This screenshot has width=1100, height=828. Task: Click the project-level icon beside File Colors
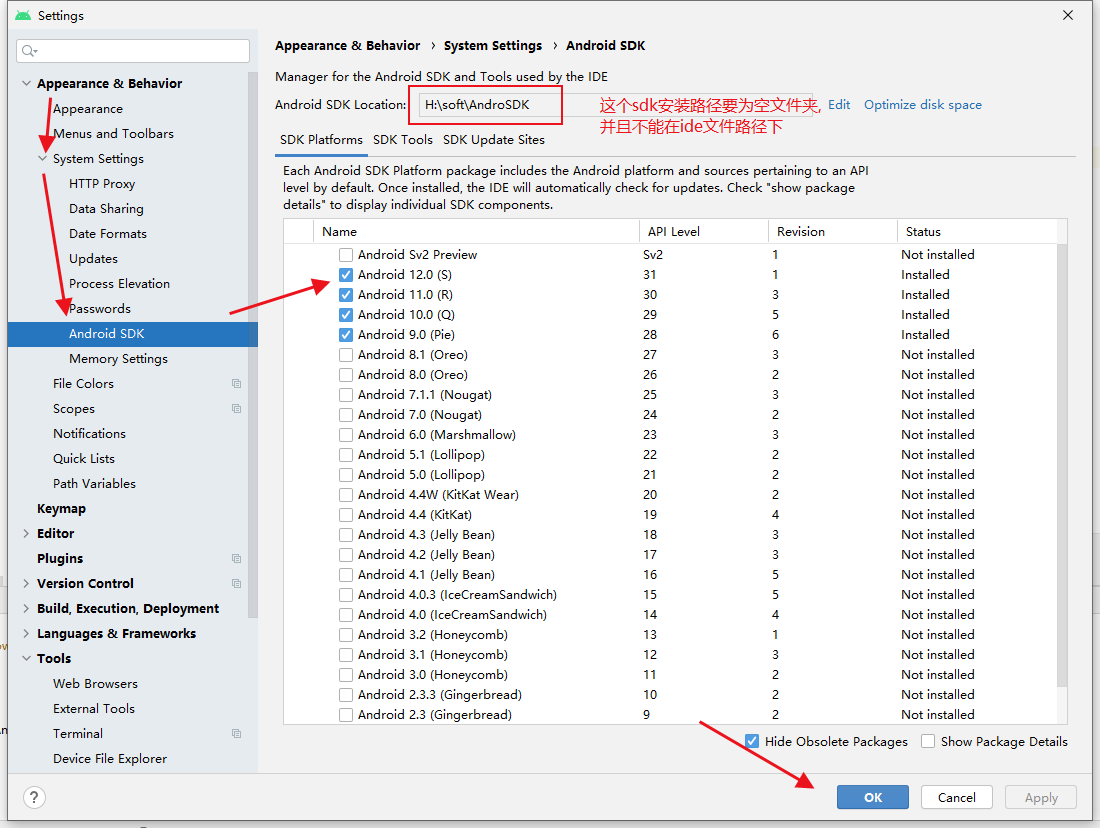(x=236, y=384)
